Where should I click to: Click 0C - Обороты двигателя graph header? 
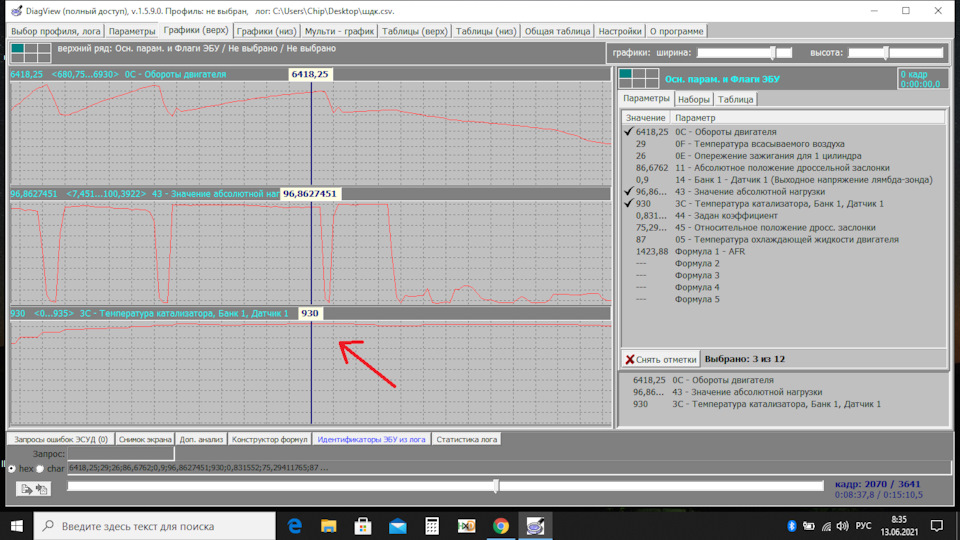[310, 74]
